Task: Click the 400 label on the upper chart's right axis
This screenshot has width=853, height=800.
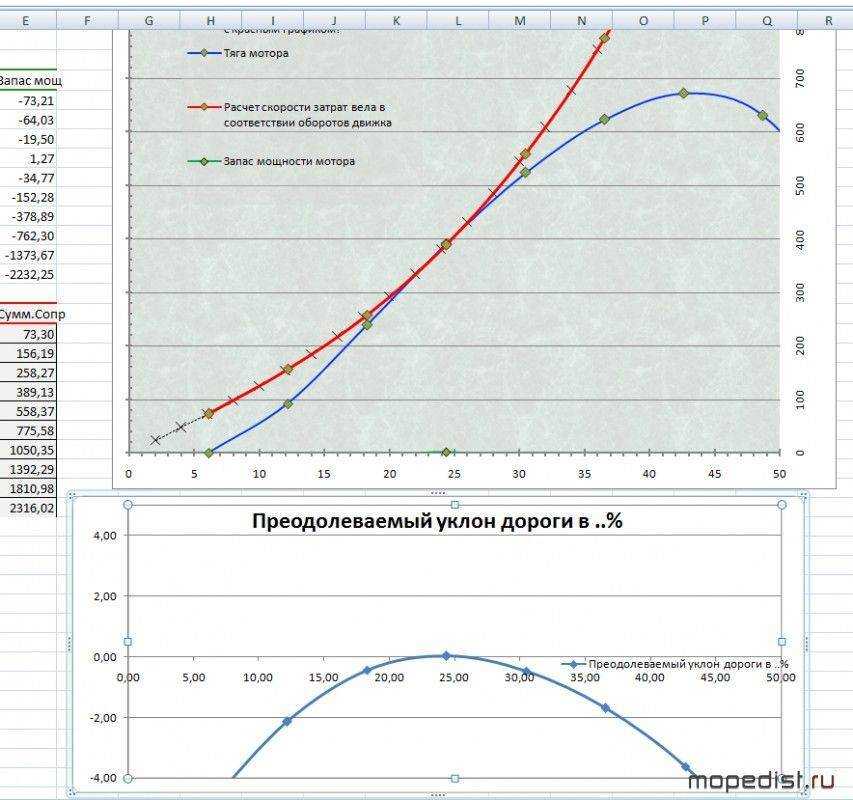Action: pos(800,239)
